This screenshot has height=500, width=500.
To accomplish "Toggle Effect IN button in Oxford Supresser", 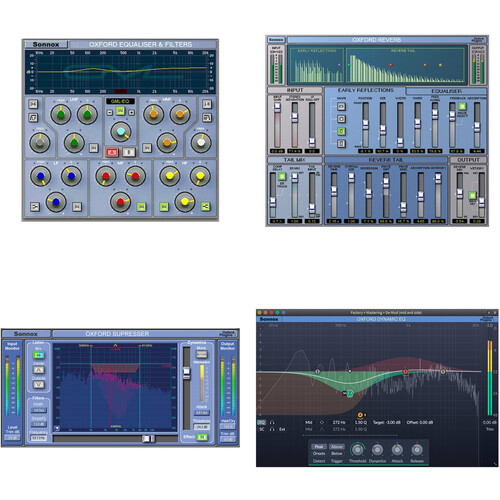I will point(202,437).
